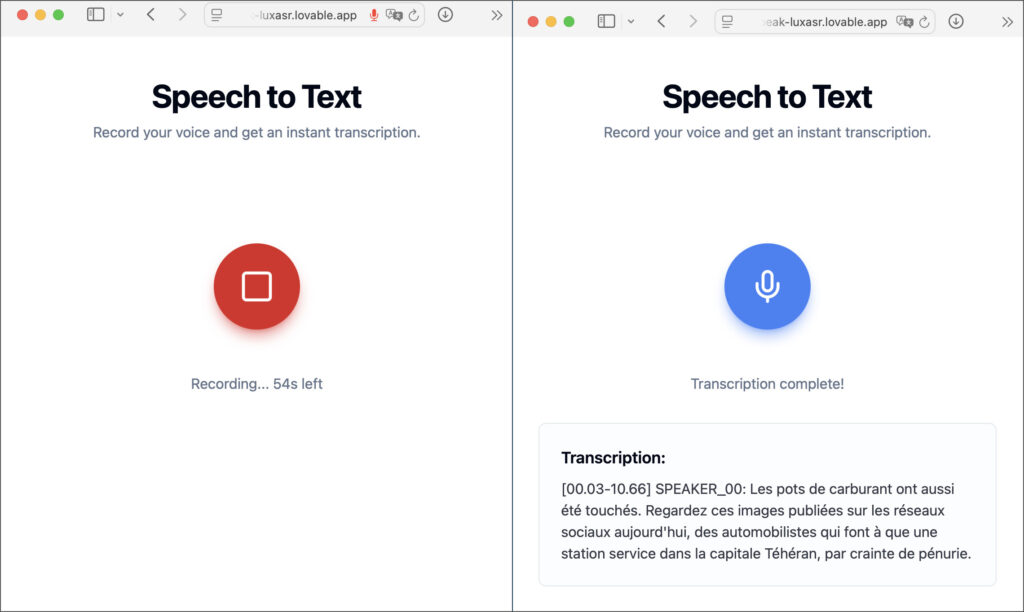
Task: Show downloads in the transcription-complete window
Action: [x=956, y=21]
